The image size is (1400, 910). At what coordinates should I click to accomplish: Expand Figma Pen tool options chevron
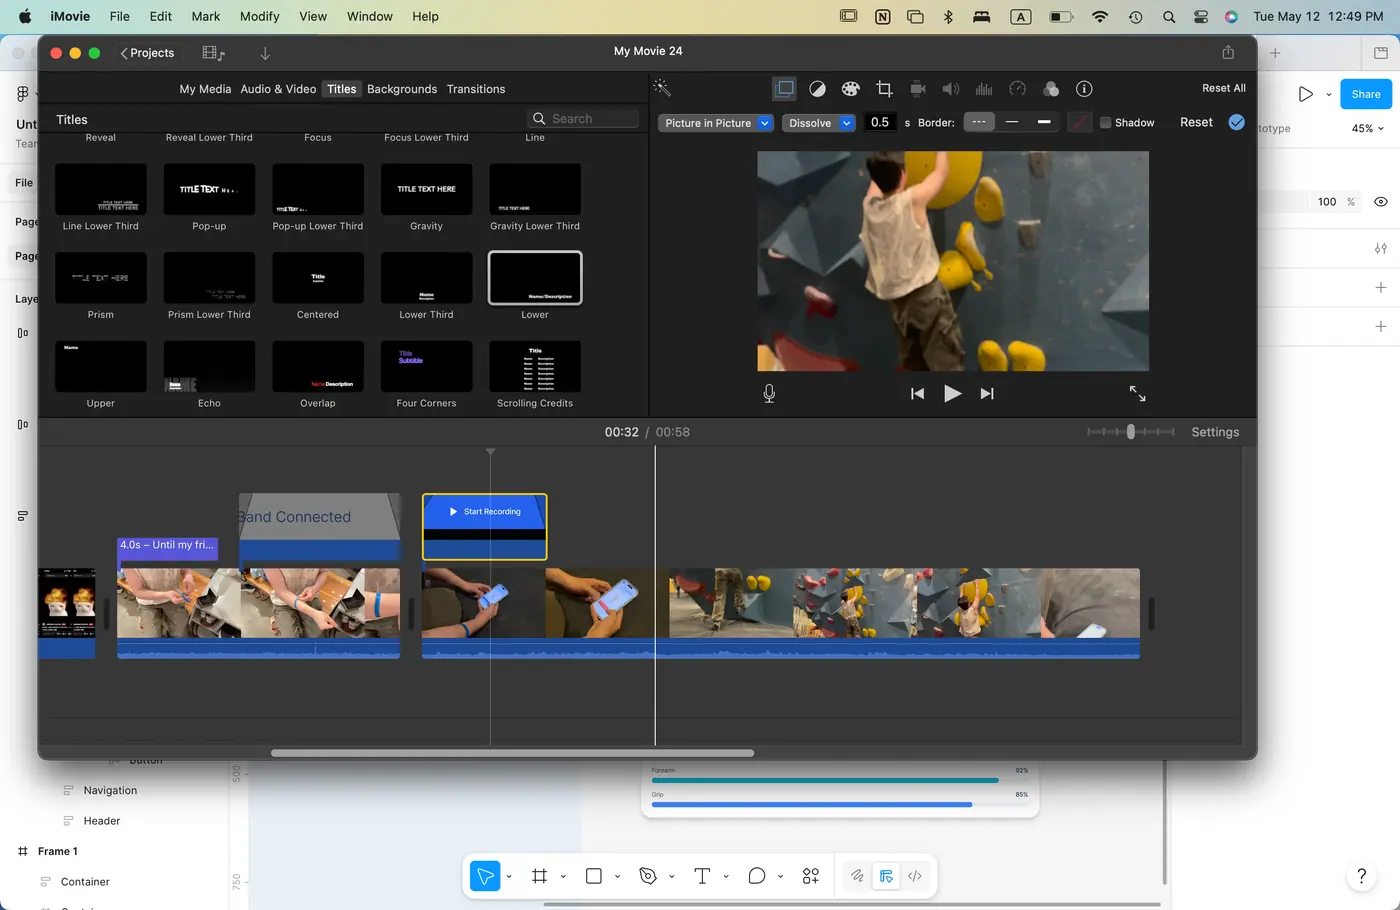672,877
